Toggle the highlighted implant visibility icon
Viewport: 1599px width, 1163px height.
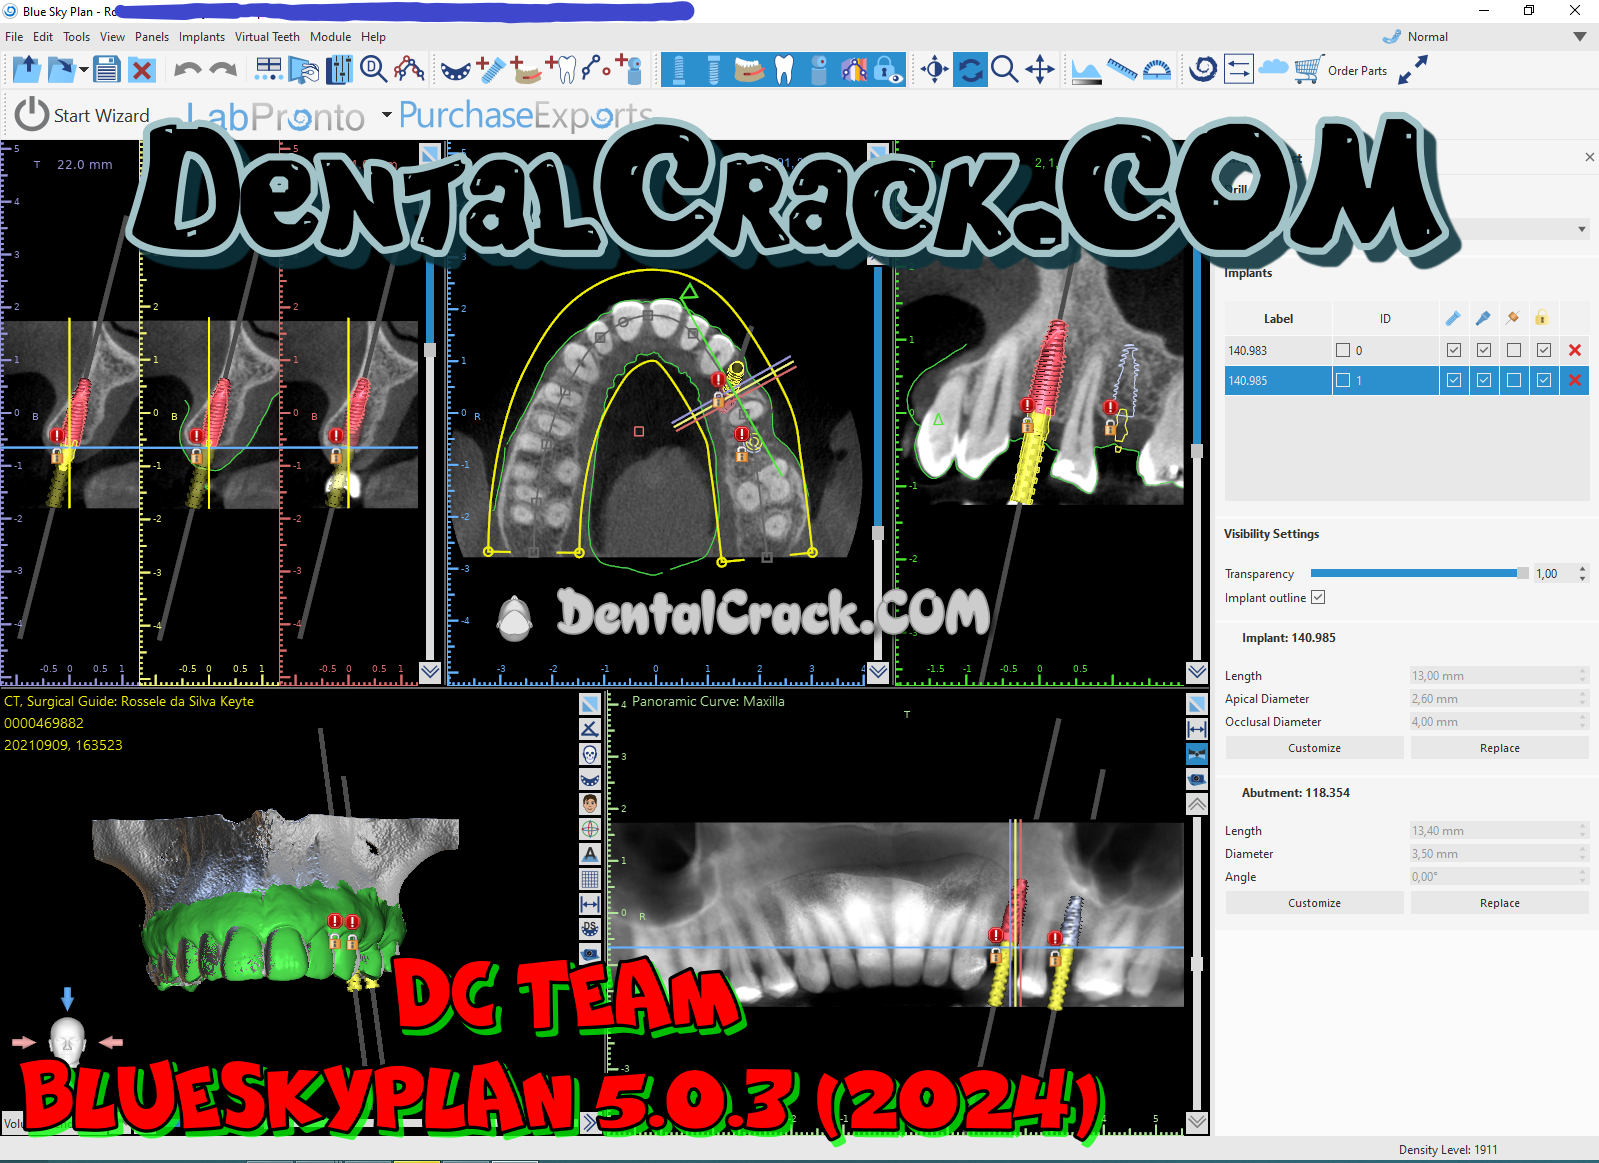coord(679,70)
